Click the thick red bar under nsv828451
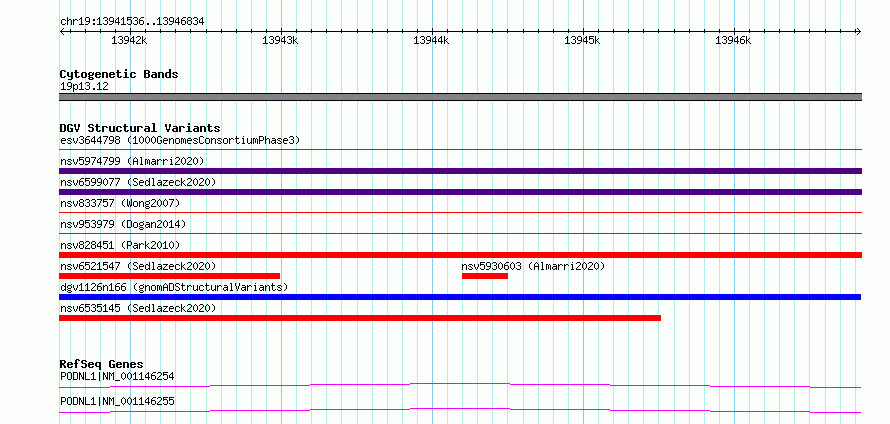Viewport: 890px width, 424px height. [x=460, y=255]
